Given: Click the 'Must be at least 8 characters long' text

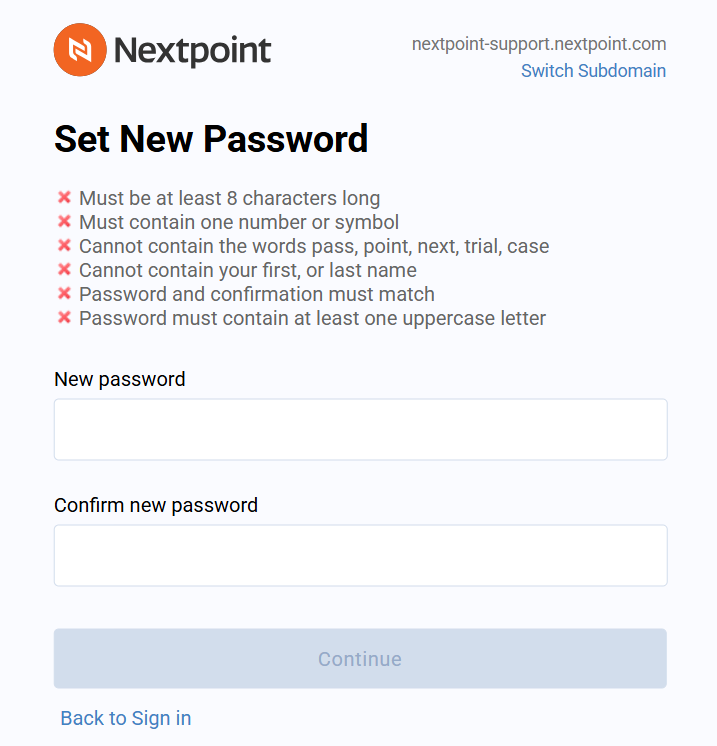Looking at the screenshot, I should pyautogui.click(x=229, y=198).
